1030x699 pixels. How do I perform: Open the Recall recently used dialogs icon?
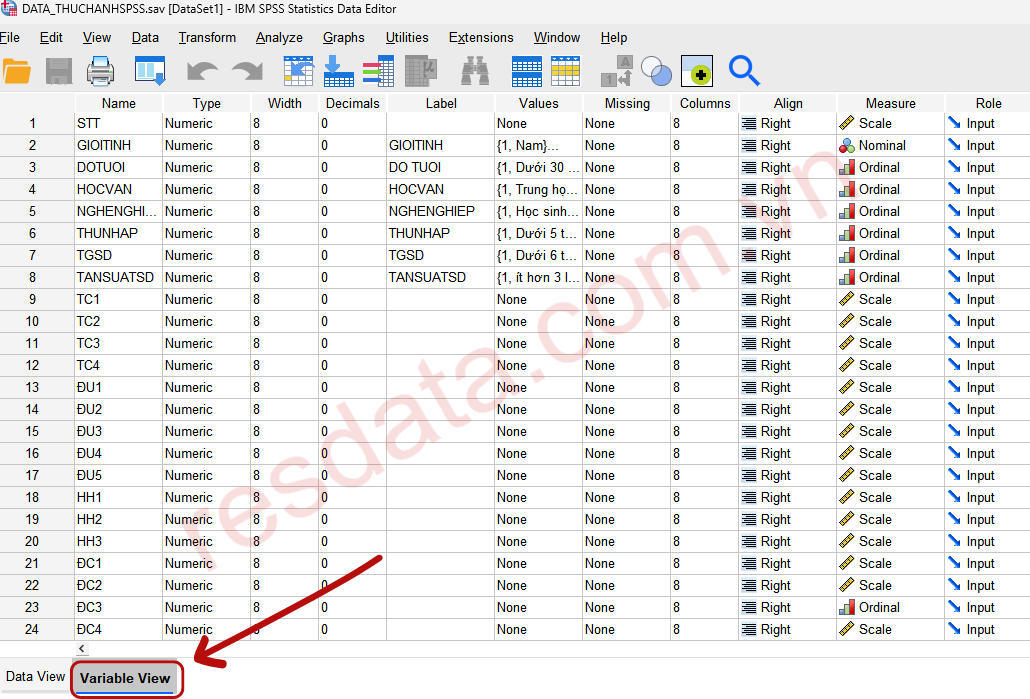[x=150, y=71]
